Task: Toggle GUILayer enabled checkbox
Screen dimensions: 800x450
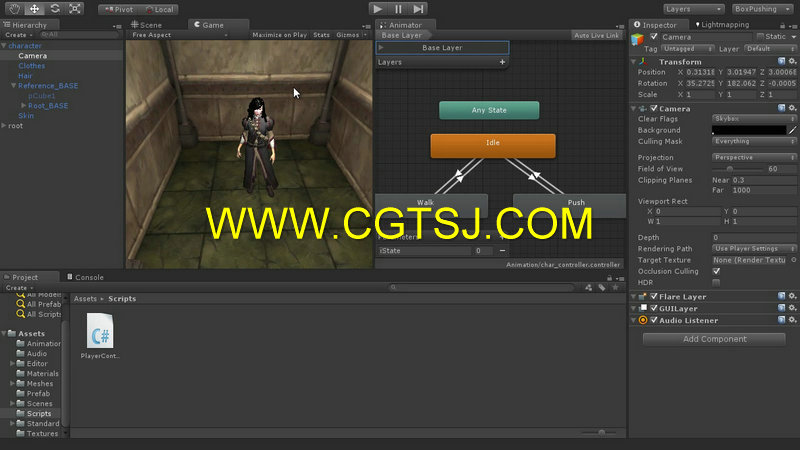Action: [x=654, y=308]
